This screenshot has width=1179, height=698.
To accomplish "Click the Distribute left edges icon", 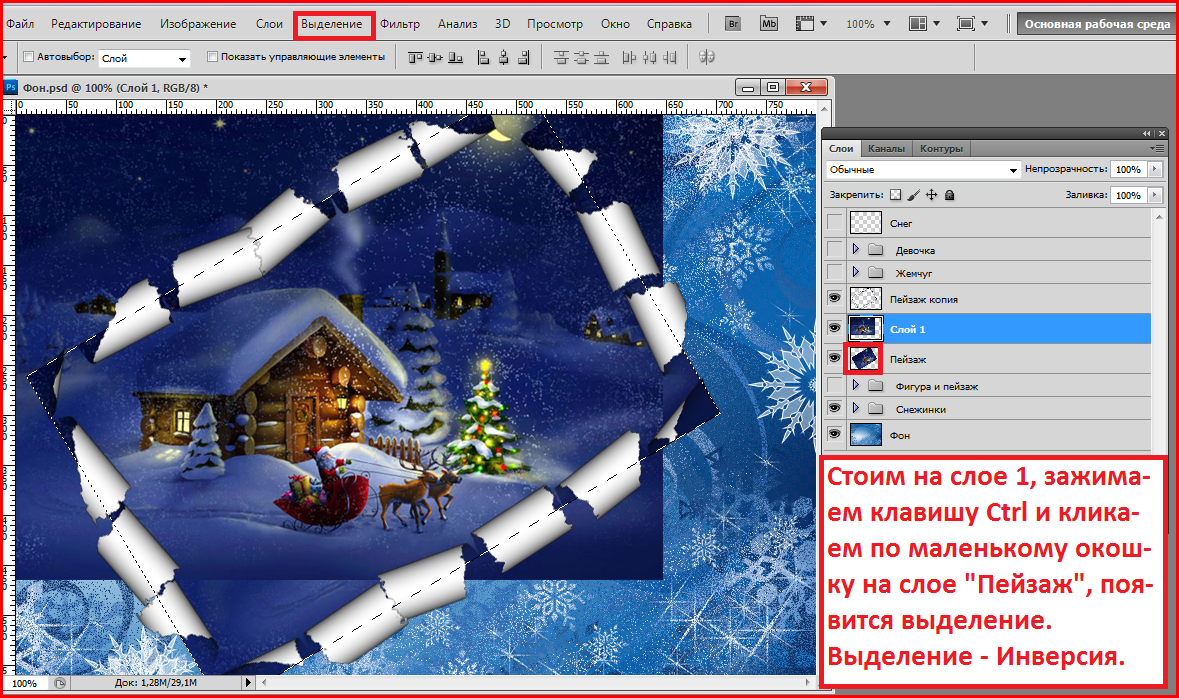I will [x=629, y=57].
